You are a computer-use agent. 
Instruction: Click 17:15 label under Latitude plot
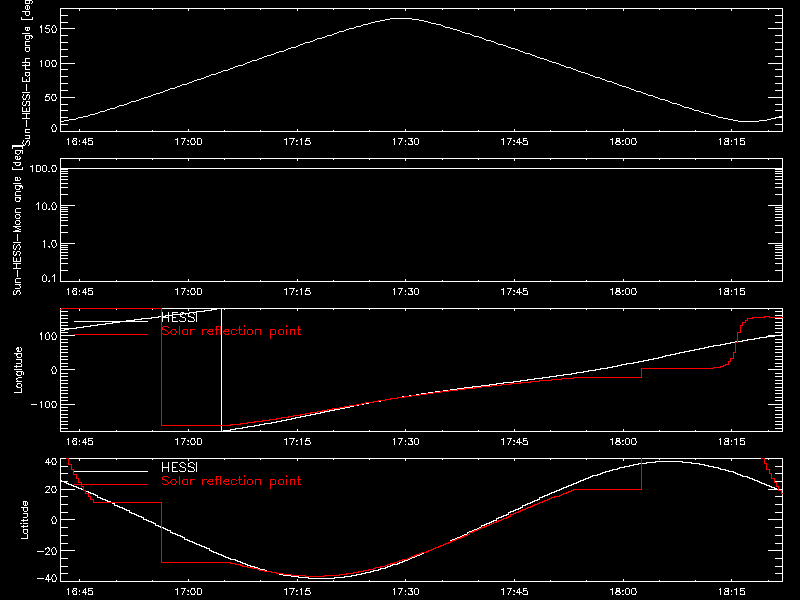click(x=297, y=592)
